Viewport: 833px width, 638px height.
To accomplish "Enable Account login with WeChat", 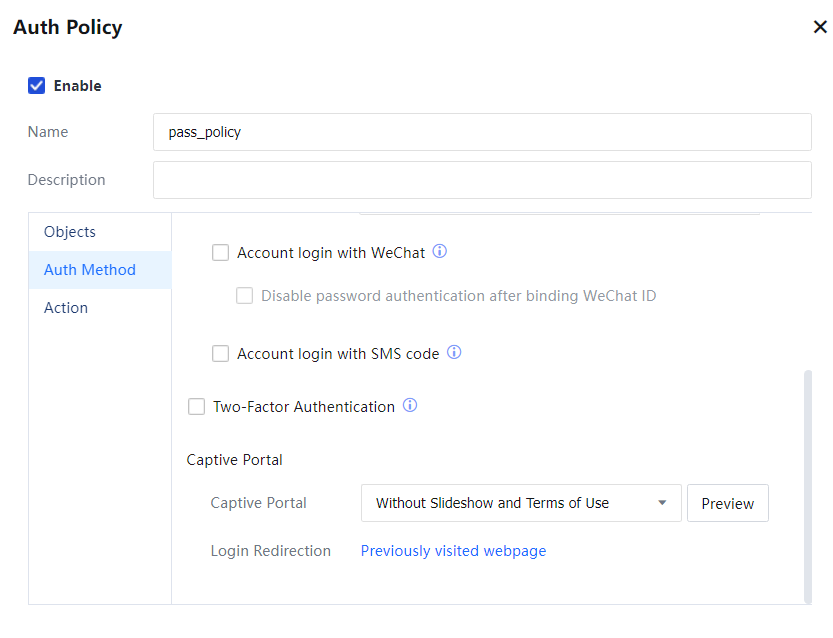I will click(x=221, y=253).
